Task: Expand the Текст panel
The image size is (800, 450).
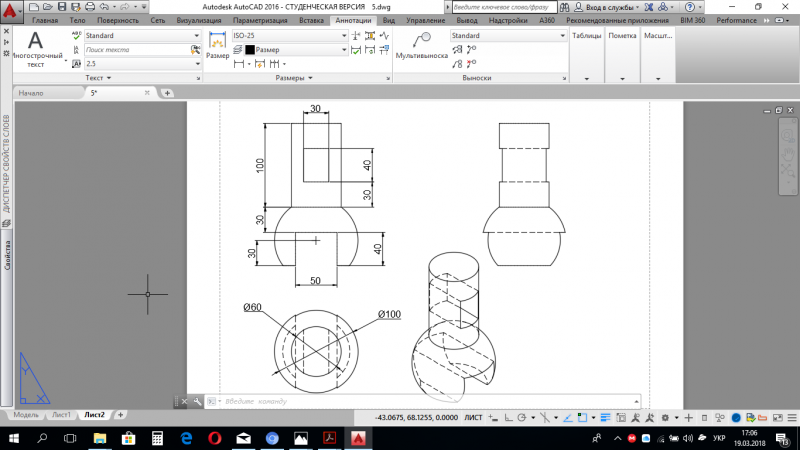Action: click(98, 78)
